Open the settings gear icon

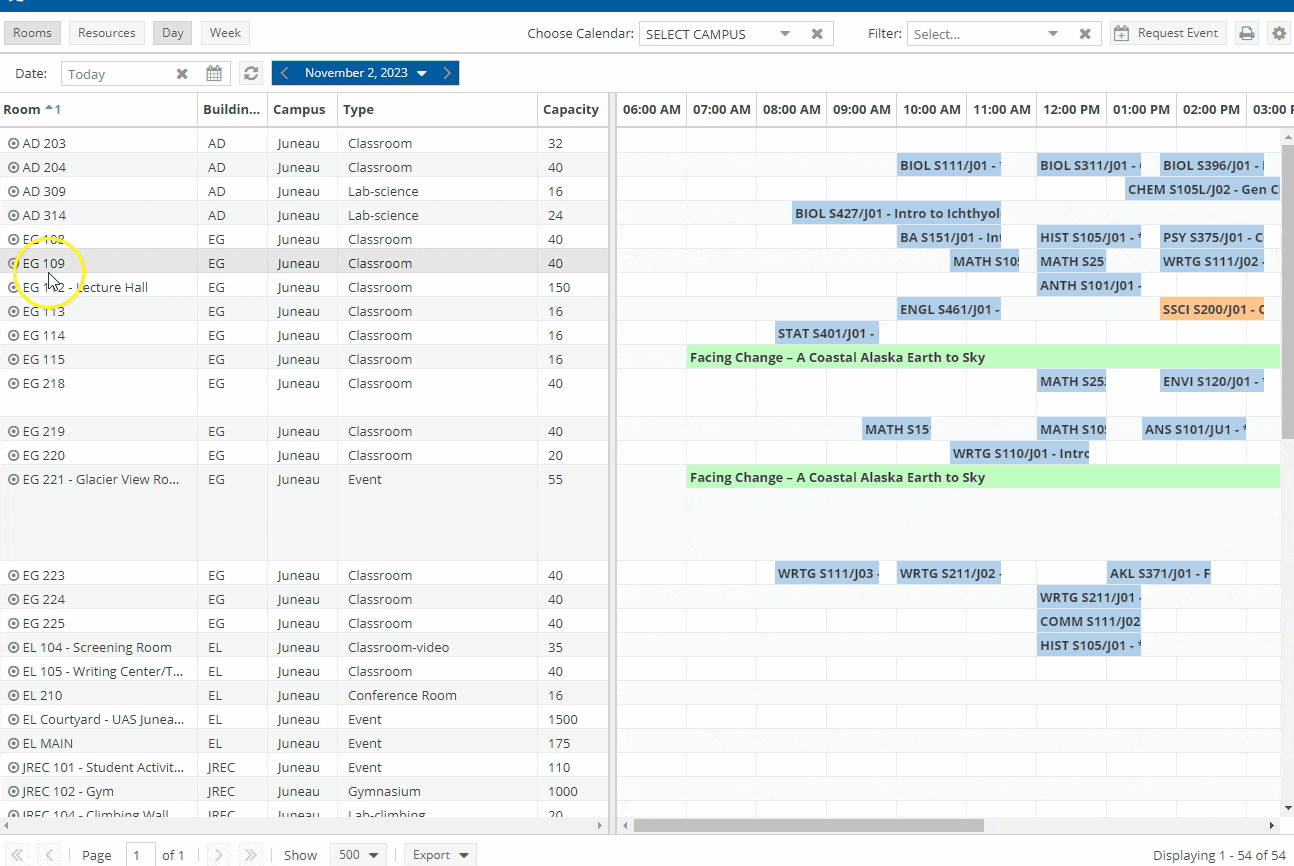point(1279,33)
